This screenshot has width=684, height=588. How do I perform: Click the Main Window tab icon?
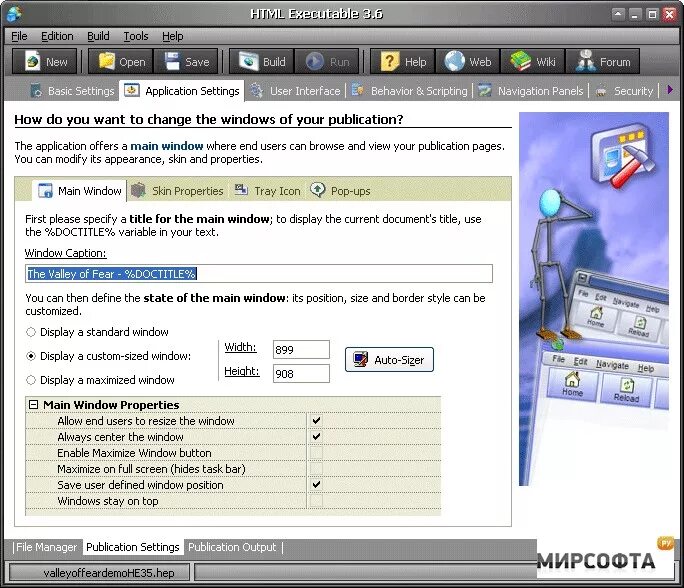45,191
